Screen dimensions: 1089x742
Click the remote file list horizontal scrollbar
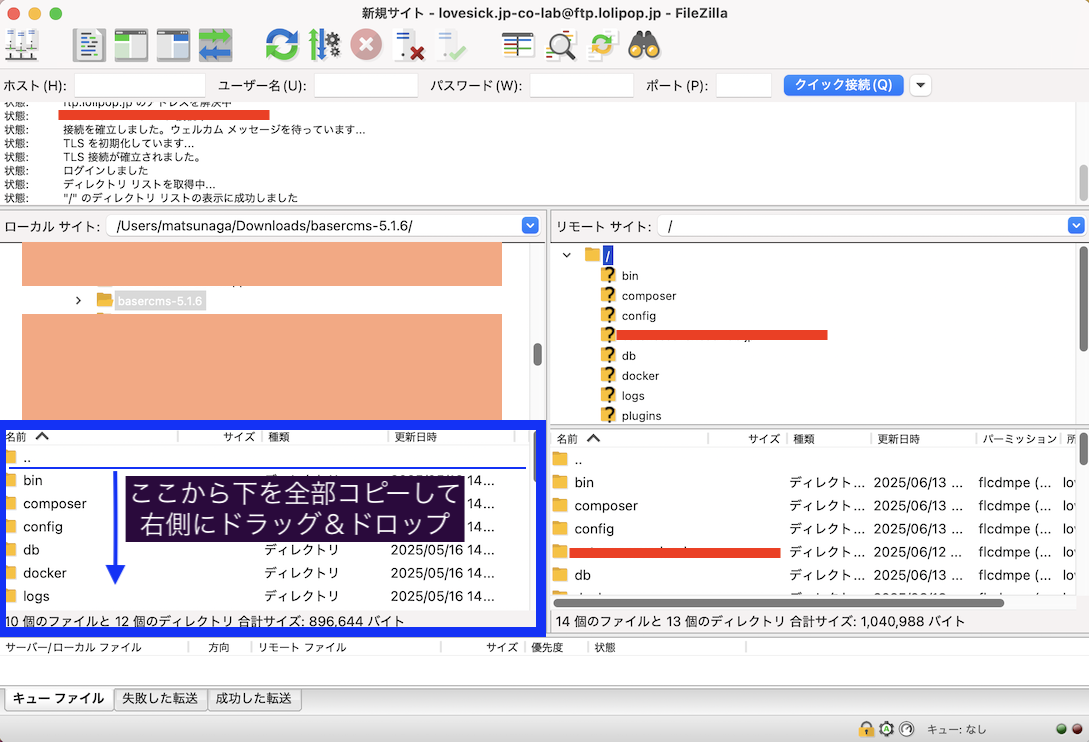coord(779,603)
